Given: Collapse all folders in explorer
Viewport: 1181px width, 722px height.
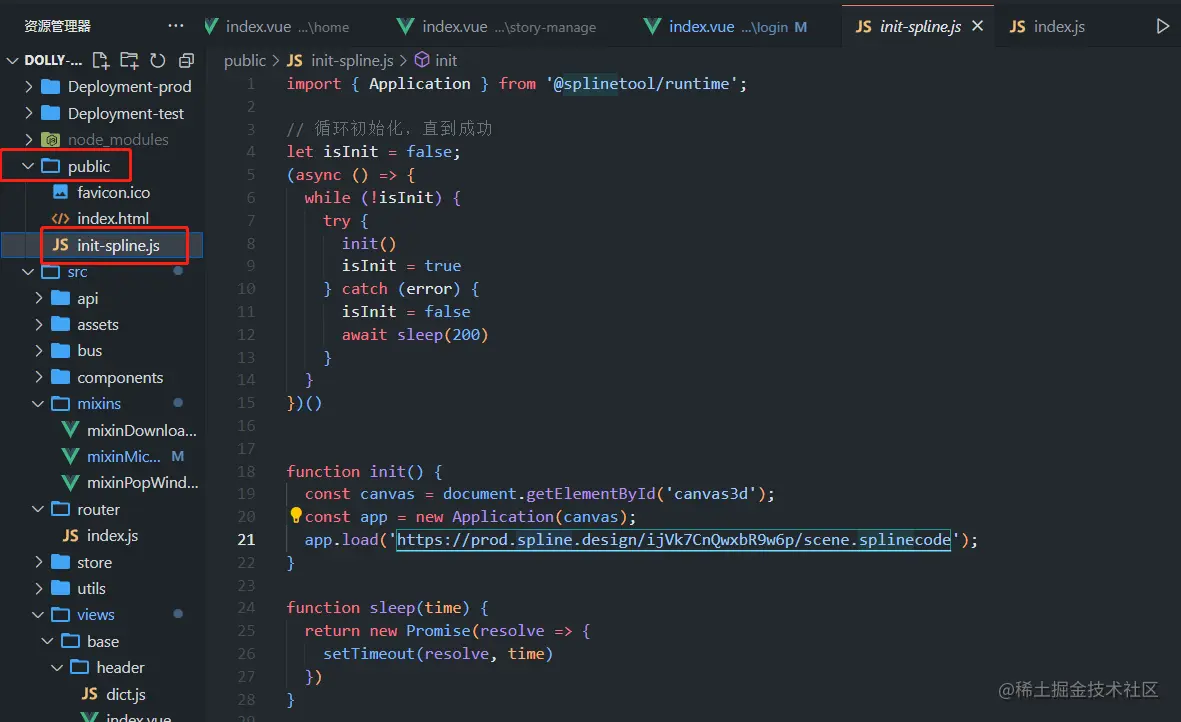Looking at the screenshot, I should tap(186, 60).
